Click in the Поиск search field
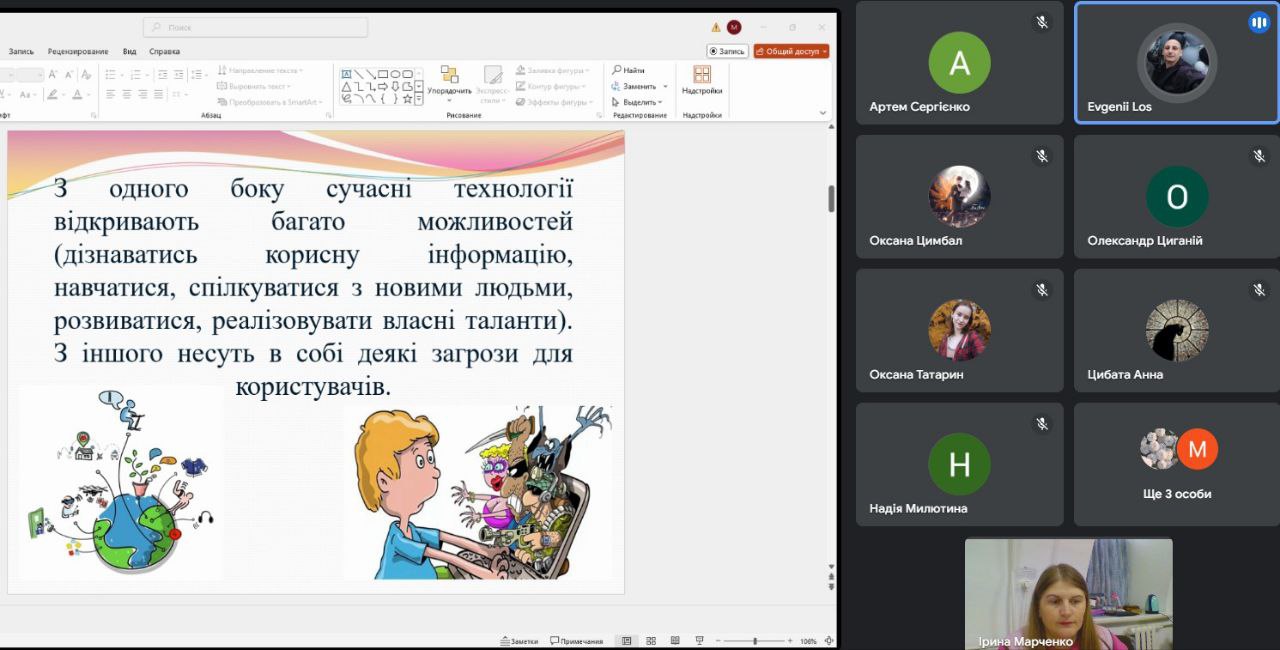 coord(255,27)
